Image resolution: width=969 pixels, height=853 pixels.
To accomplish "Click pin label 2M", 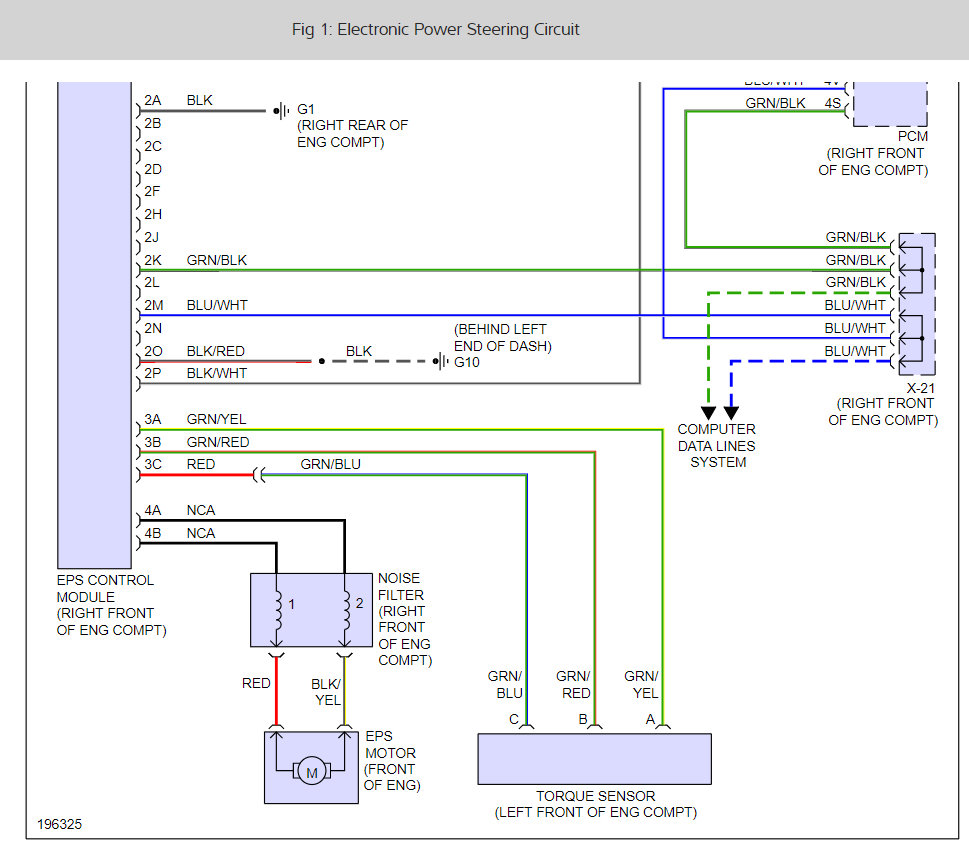I will [x=153, y=305].
